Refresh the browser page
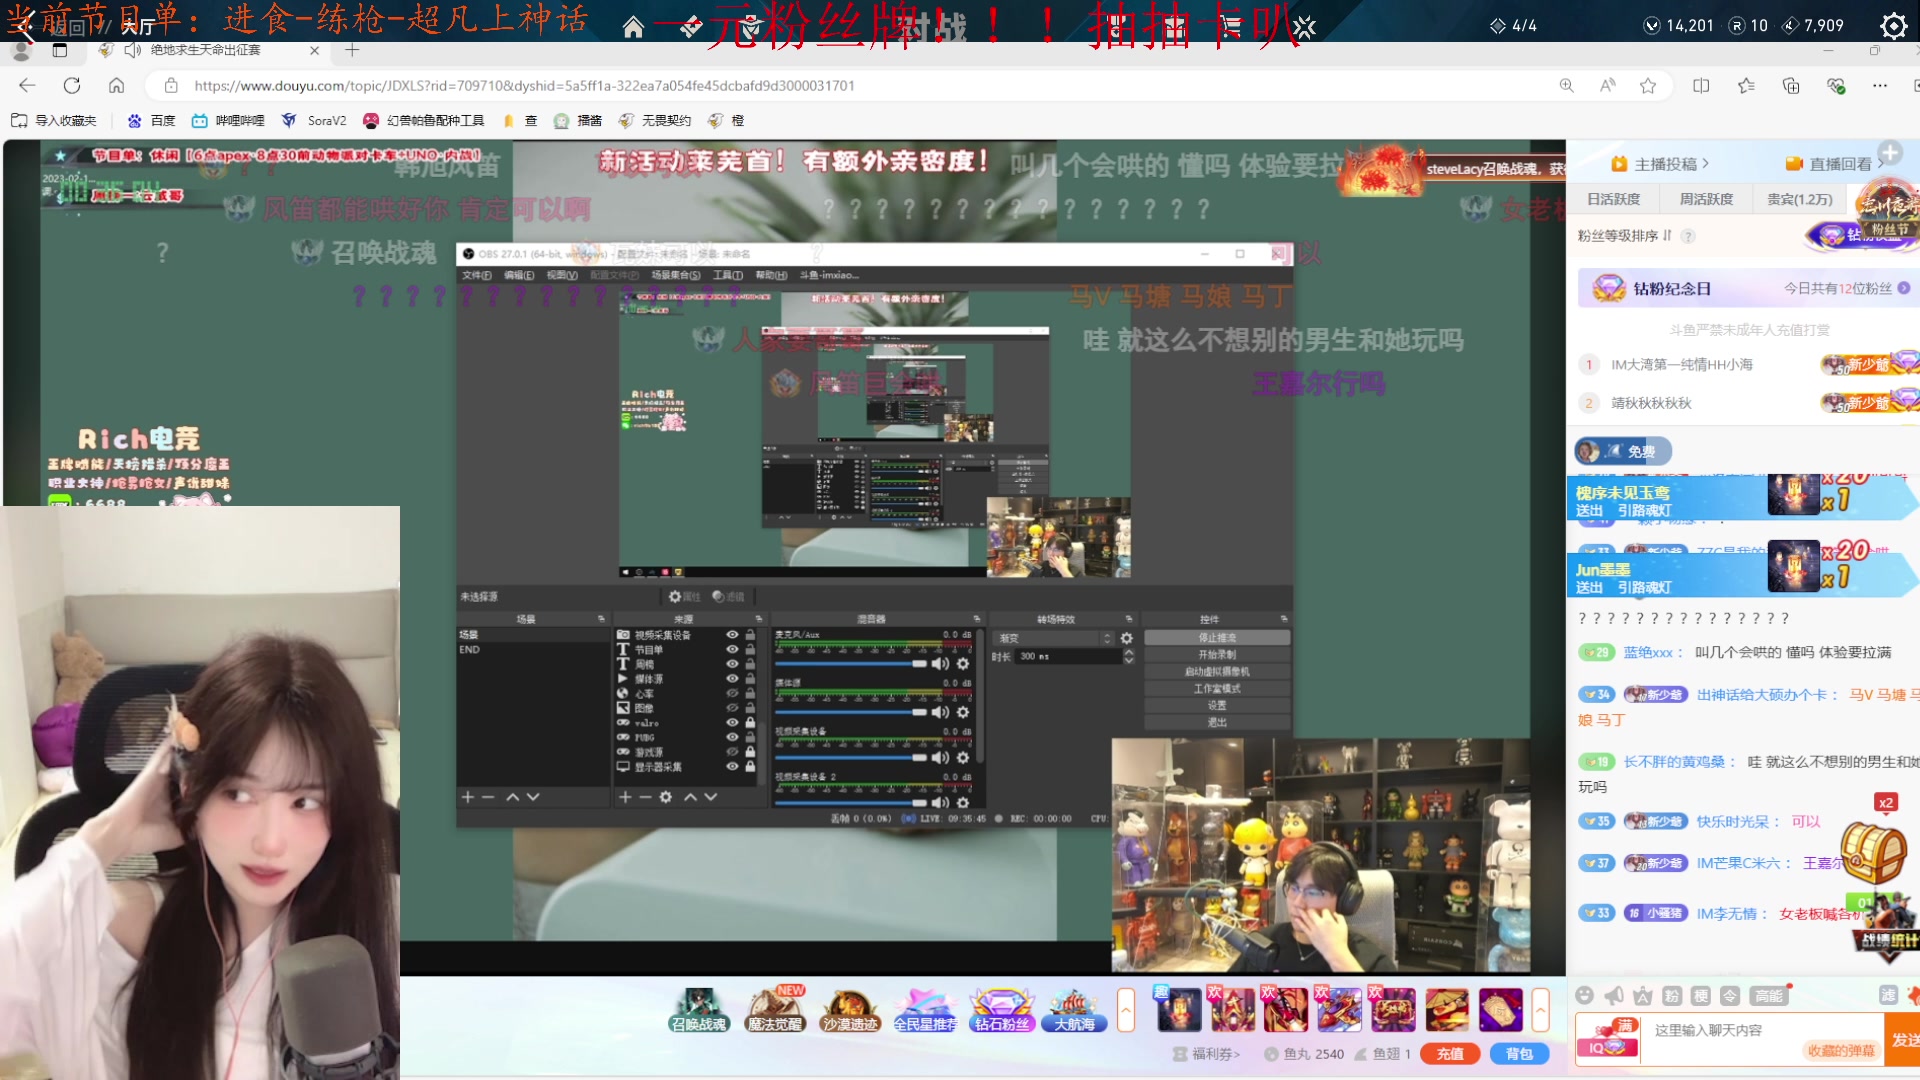 point(72,86)
